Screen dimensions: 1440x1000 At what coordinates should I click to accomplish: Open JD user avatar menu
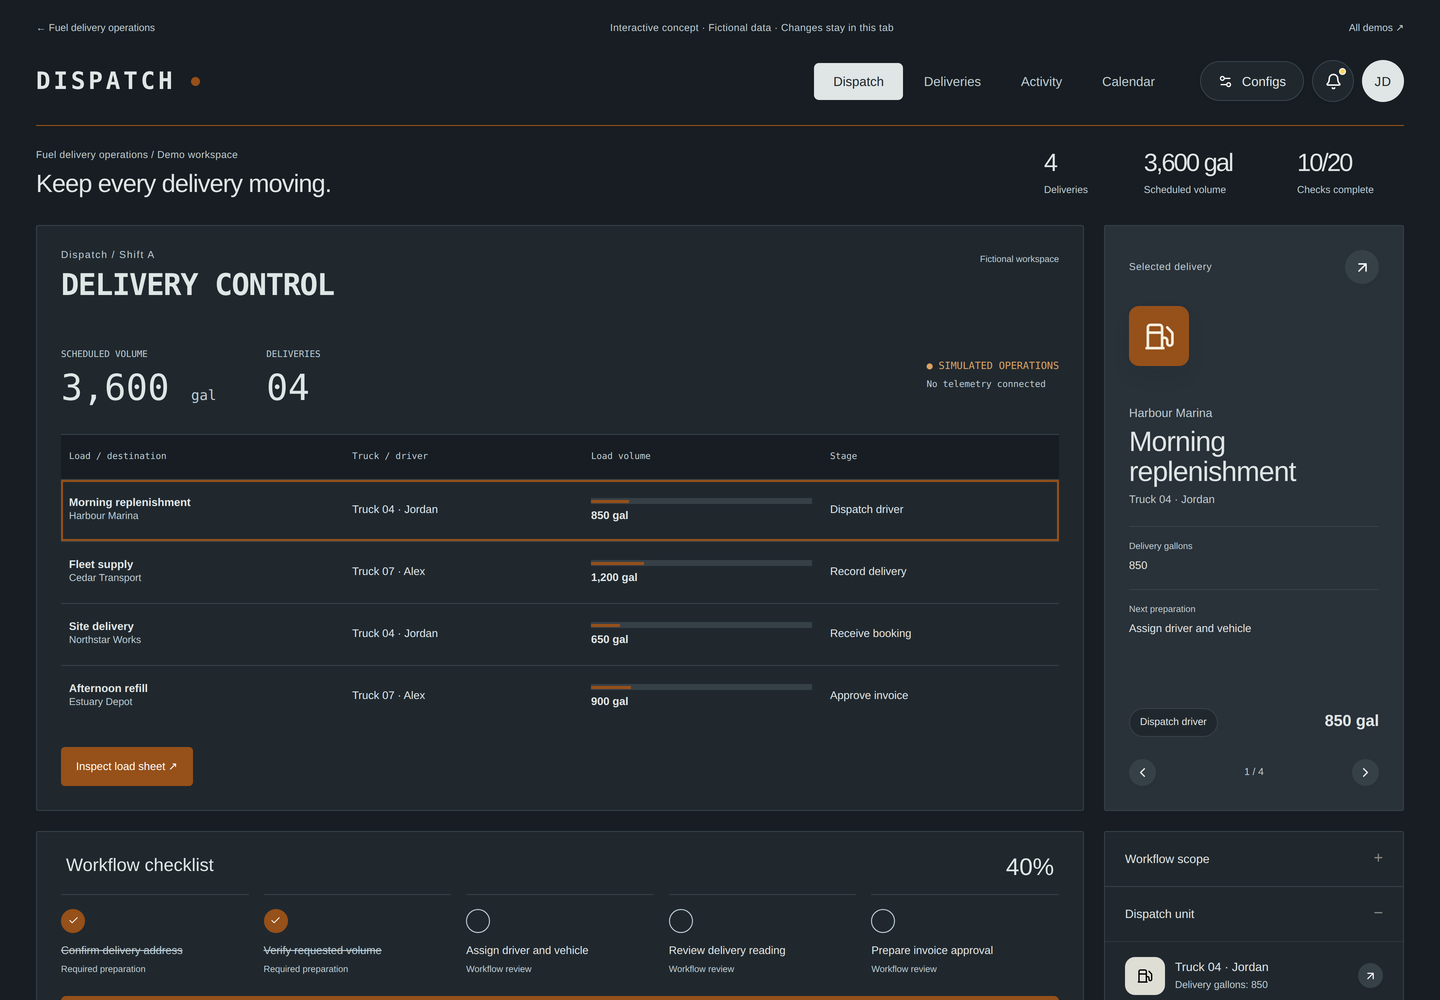(1383, 81)
